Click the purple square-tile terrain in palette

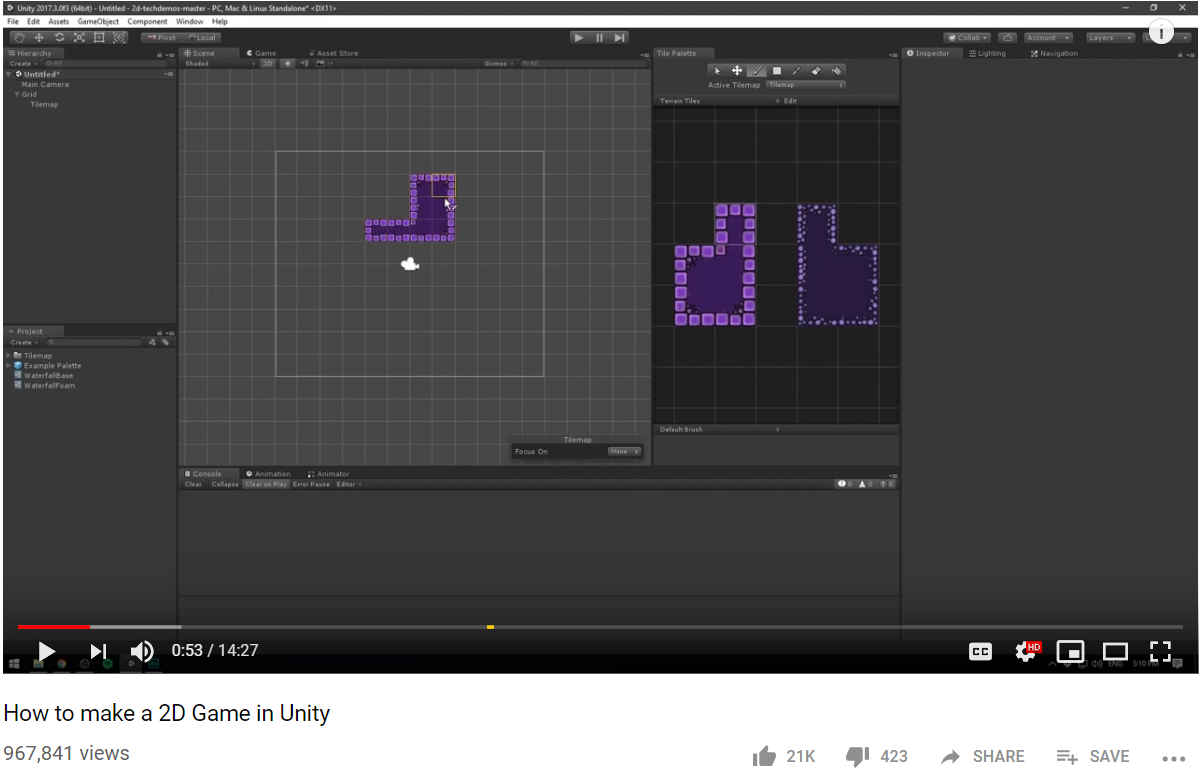point(715,265)
